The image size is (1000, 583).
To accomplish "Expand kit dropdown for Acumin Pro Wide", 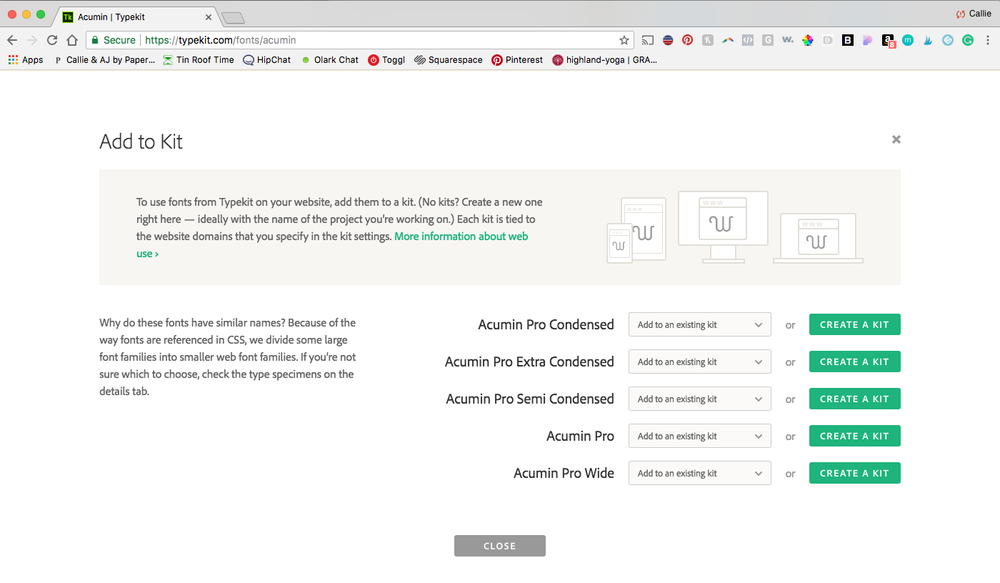I will [700, 473].
